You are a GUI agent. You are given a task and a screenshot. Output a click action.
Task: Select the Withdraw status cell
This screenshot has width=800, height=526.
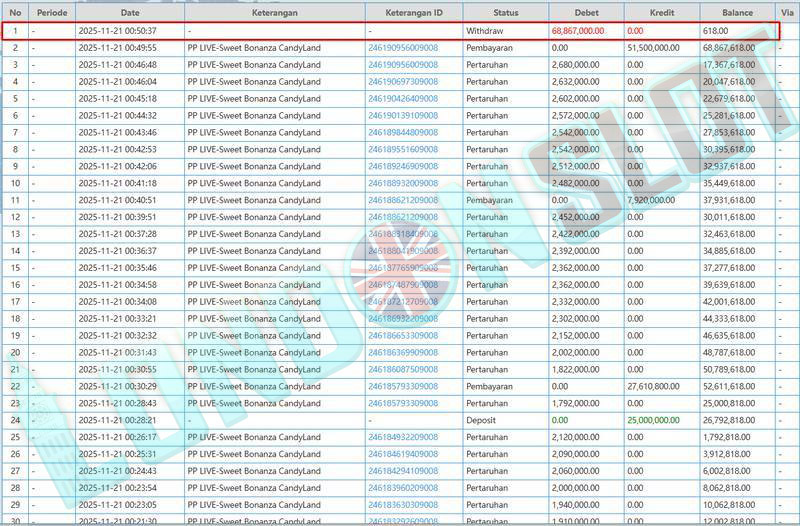pyautogui.click(x=485, y=31)
